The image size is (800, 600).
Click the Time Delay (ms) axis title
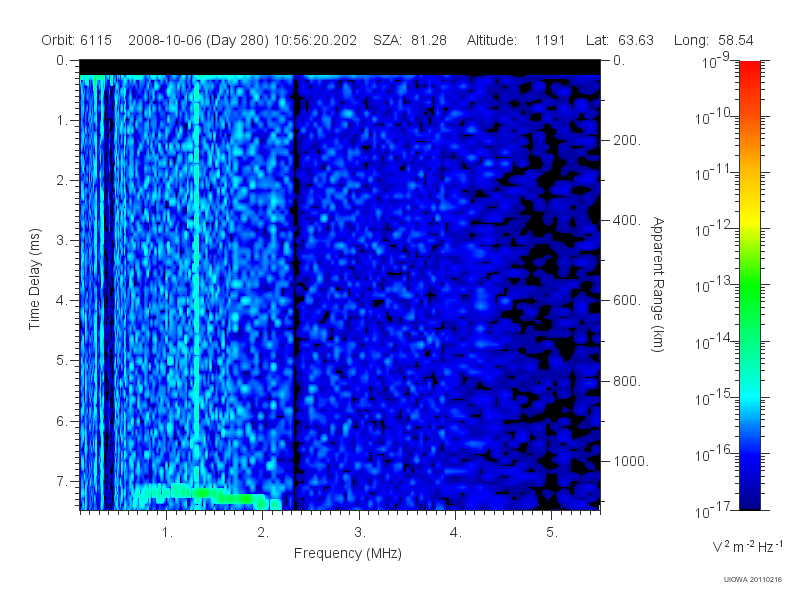coord(34,279)
